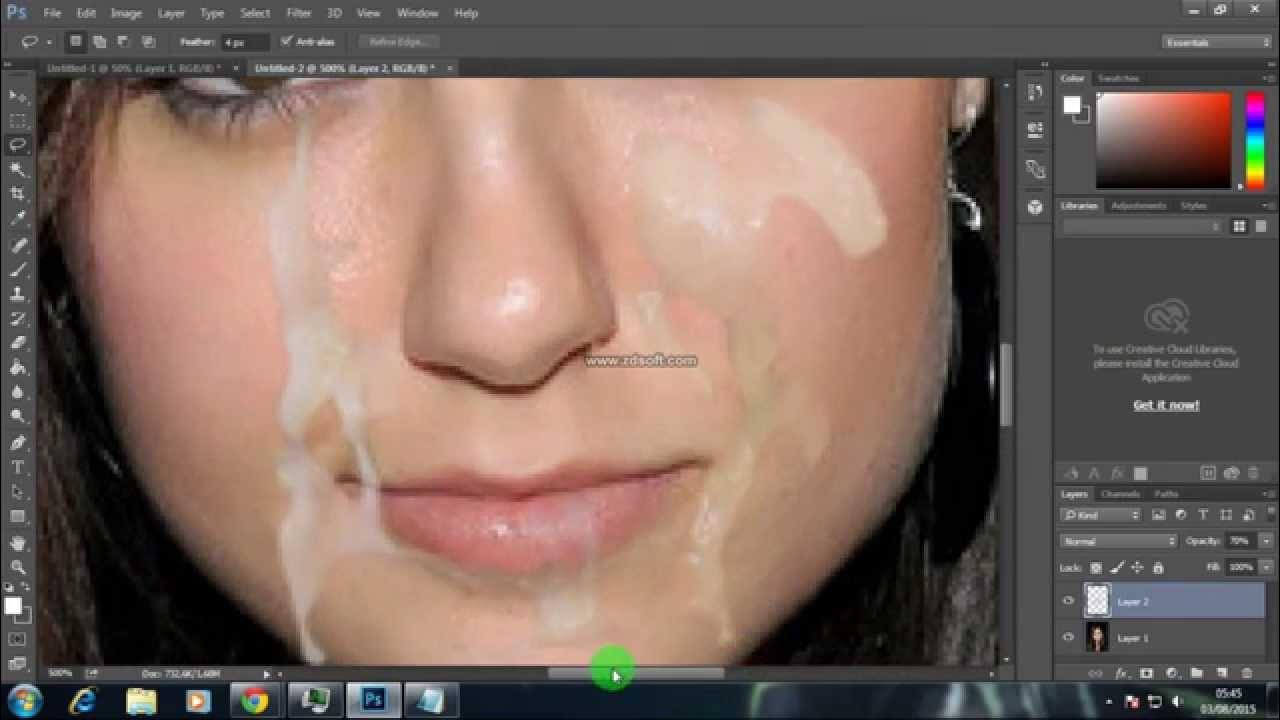Select the Quick Selection tool
The height and width of the screenshot is (720, 1280).
click(x=18, y=170)
